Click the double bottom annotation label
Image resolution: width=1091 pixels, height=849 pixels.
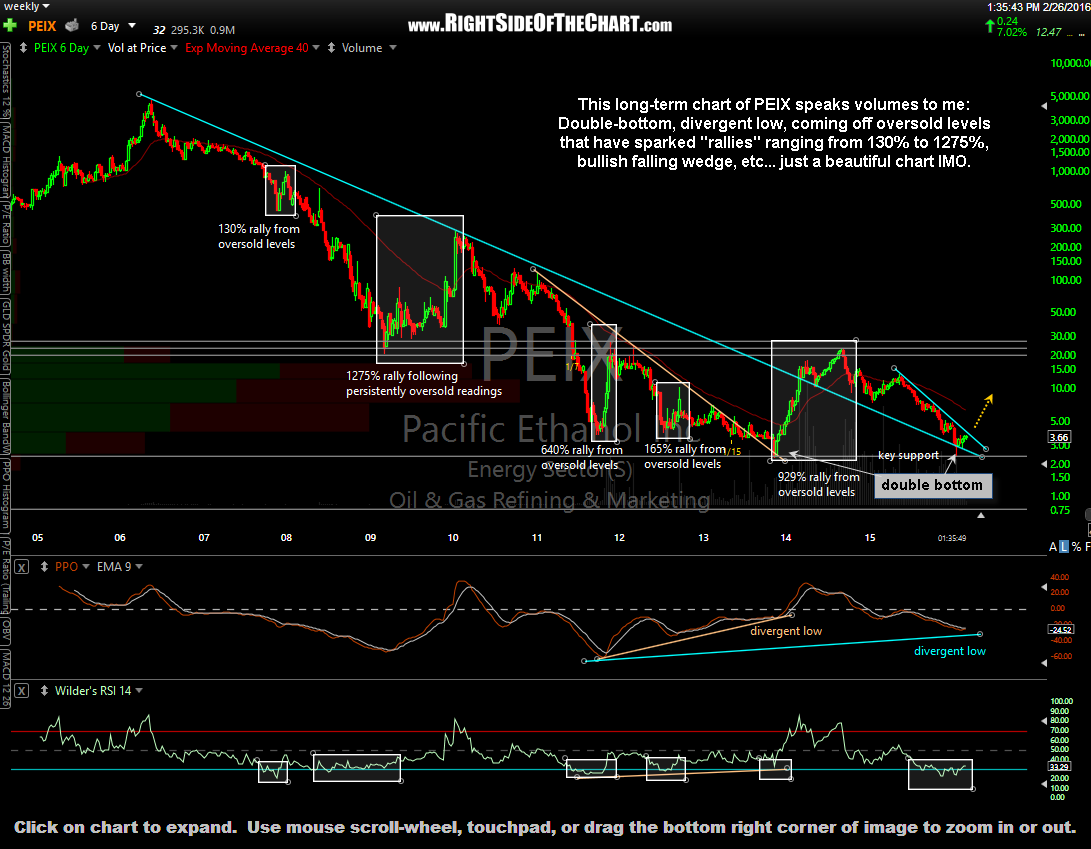933,486
